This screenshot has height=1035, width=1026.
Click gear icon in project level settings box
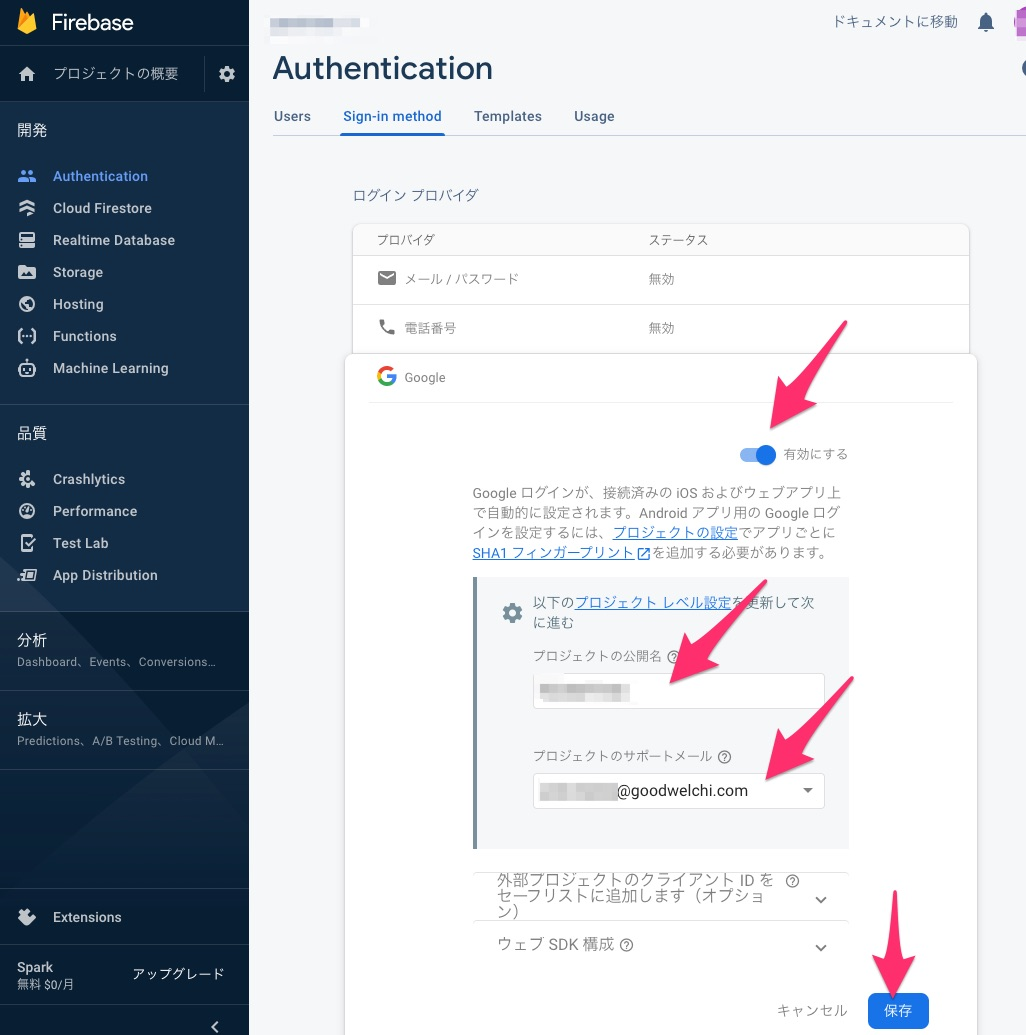(512, 613)
